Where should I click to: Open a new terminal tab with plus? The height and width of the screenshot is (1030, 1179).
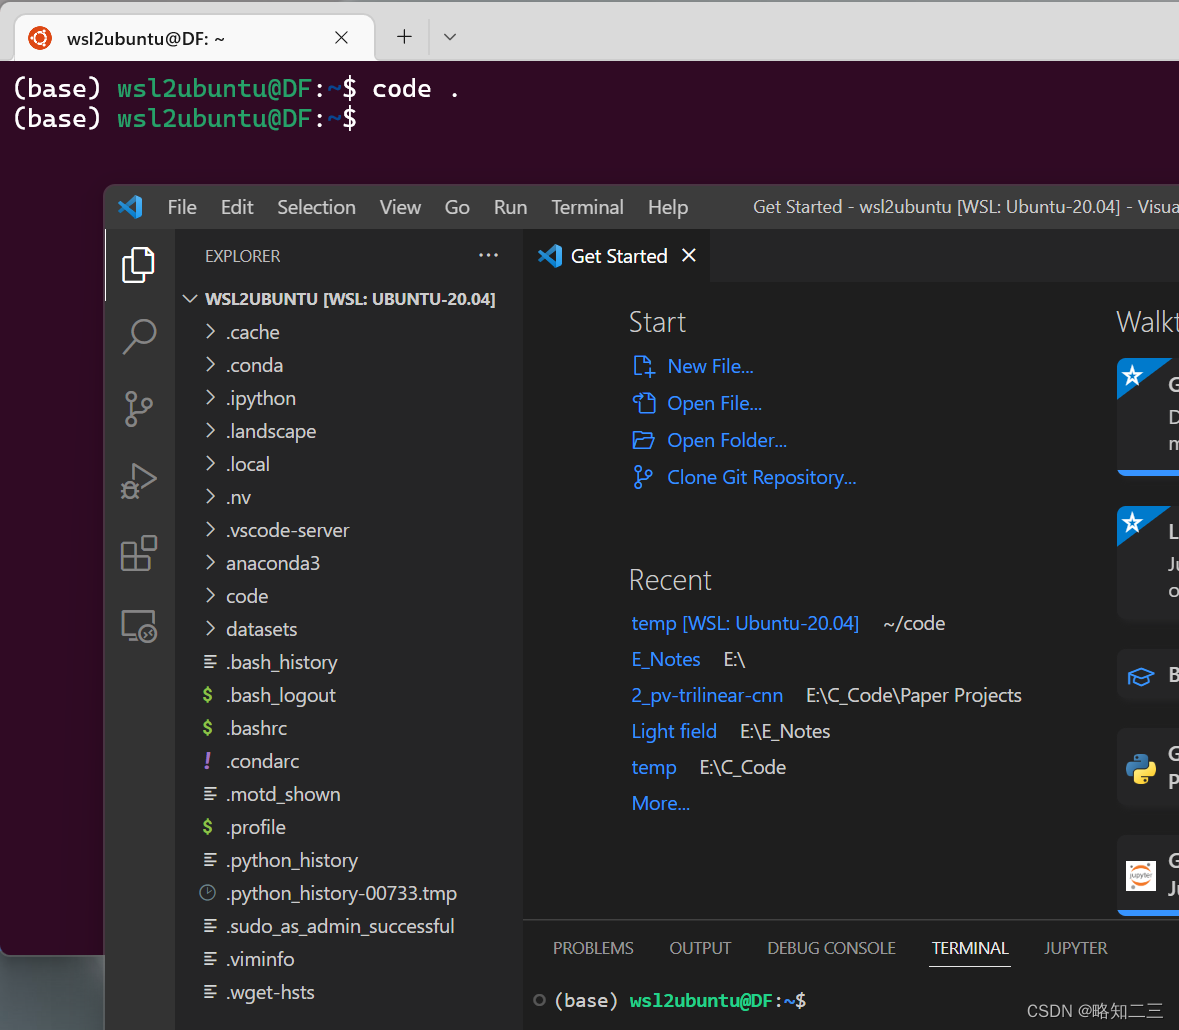(405, 37)
